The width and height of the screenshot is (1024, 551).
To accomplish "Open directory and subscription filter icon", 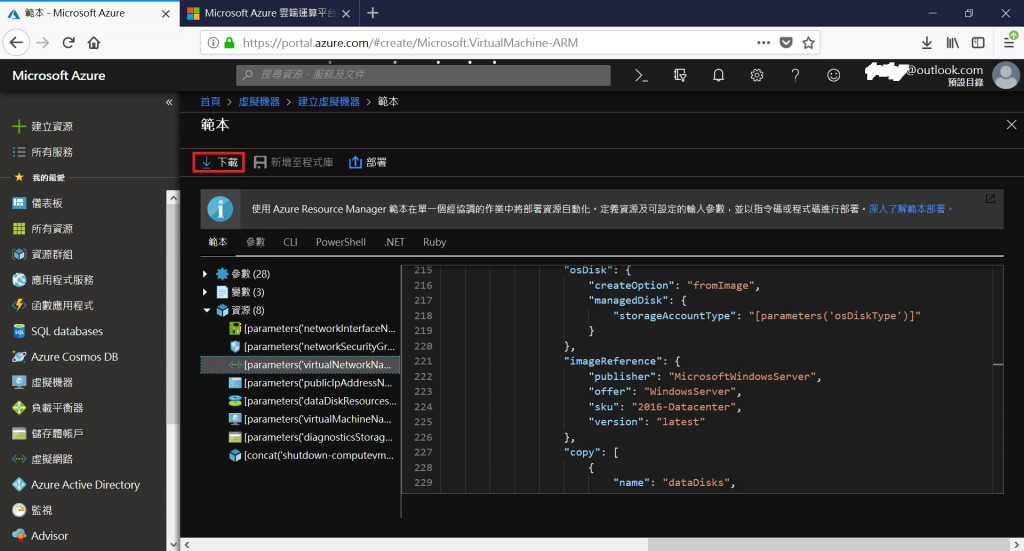I will click(680, 75).
